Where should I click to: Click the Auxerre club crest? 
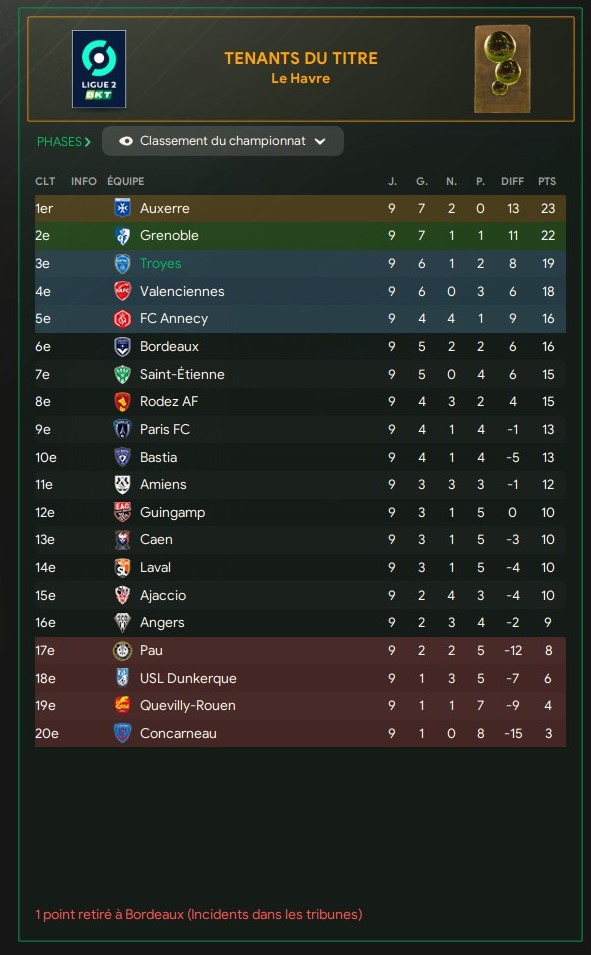click(122, 208)
